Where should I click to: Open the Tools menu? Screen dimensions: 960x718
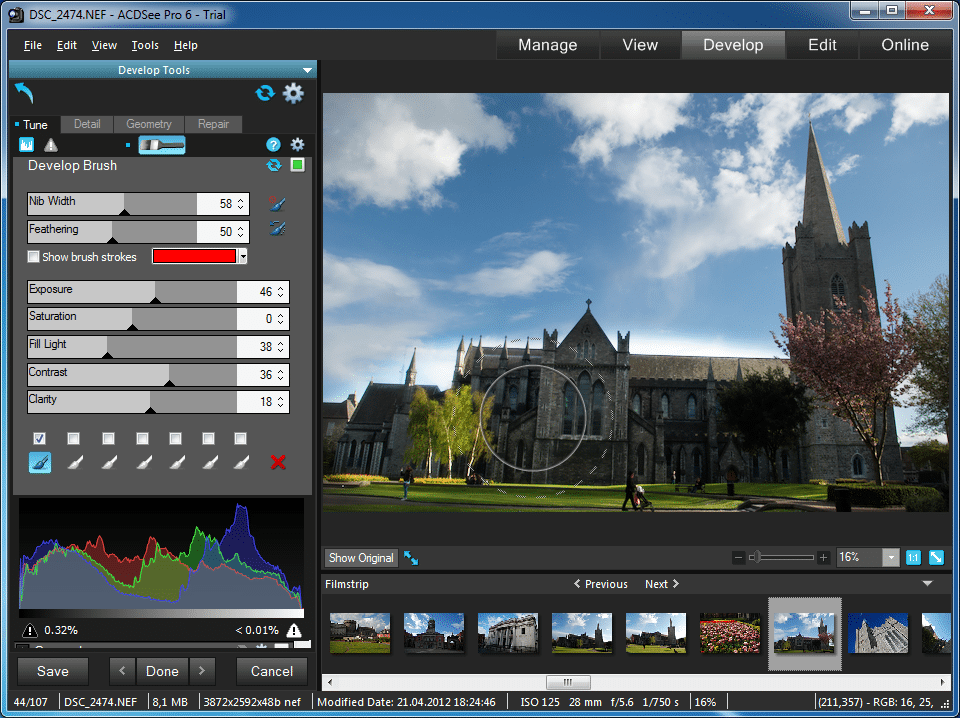pos(145,45)
